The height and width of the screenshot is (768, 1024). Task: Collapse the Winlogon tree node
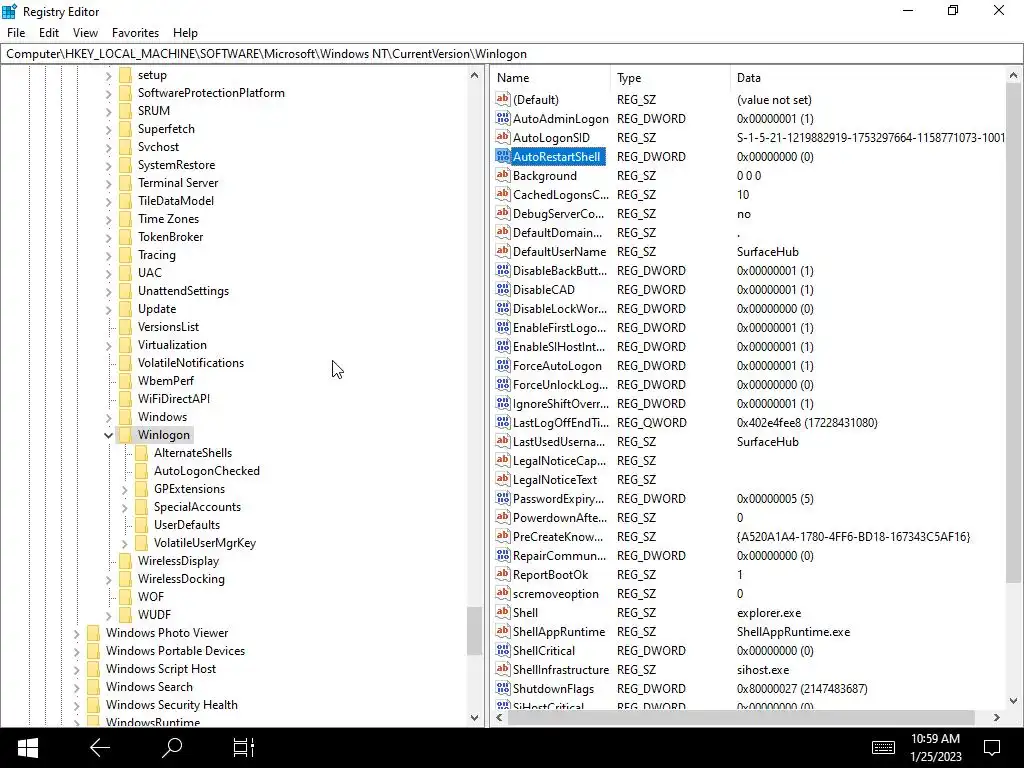[108, 435]
